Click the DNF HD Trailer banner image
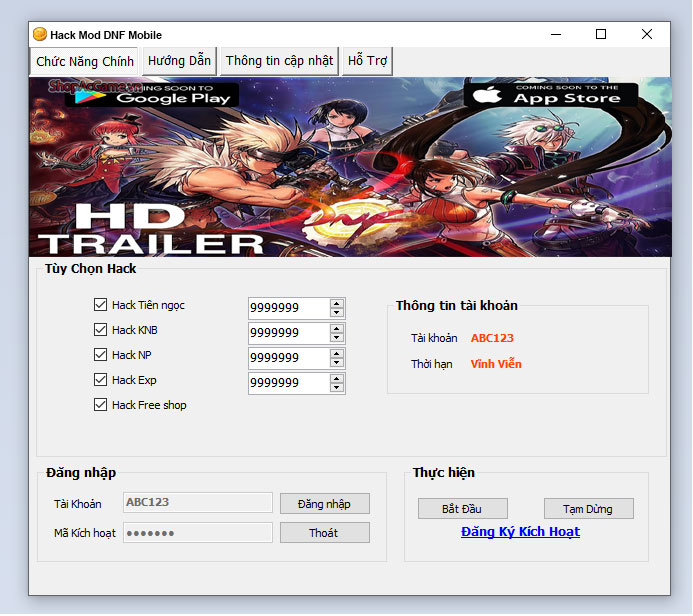The height and width of the screenshot is (616, 693). tap(350, 167)
